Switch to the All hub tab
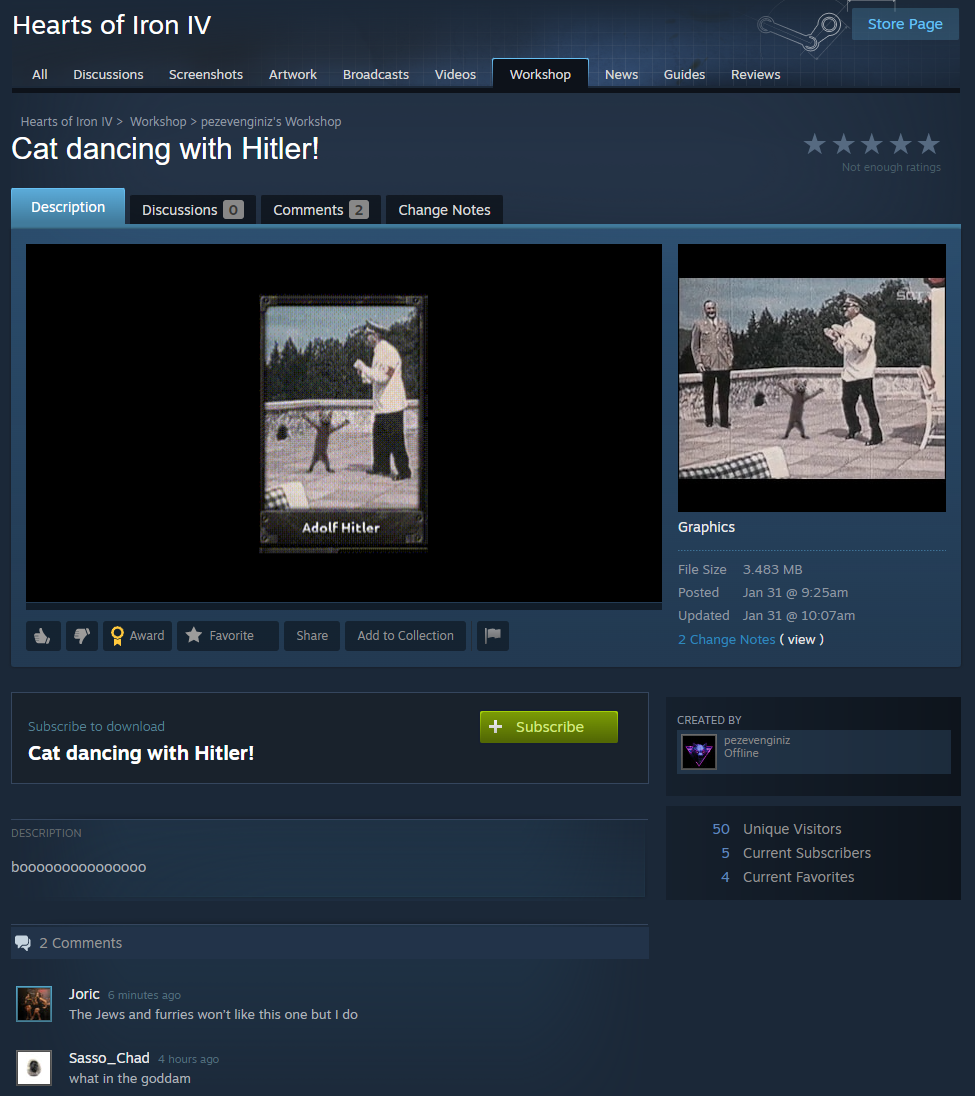Image resolution: width=975 pixels, height=1096 pixels. pos(40,74)
